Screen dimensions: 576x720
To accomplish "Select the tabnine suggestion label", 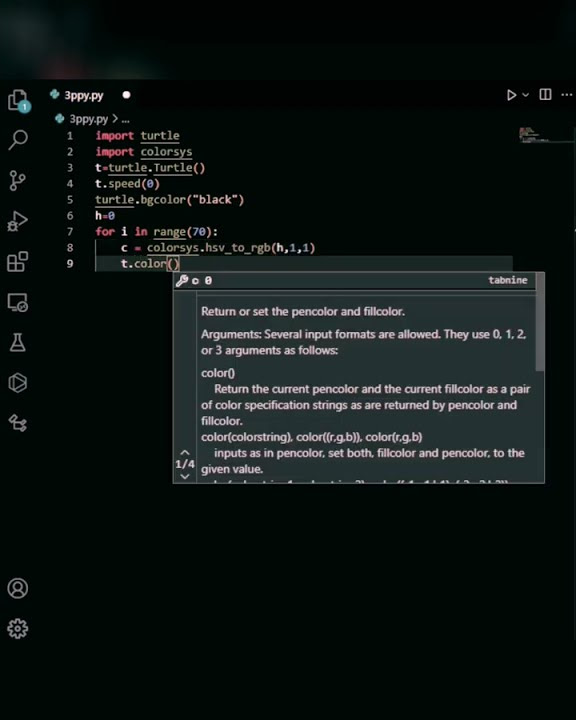I will coord(508,280).
